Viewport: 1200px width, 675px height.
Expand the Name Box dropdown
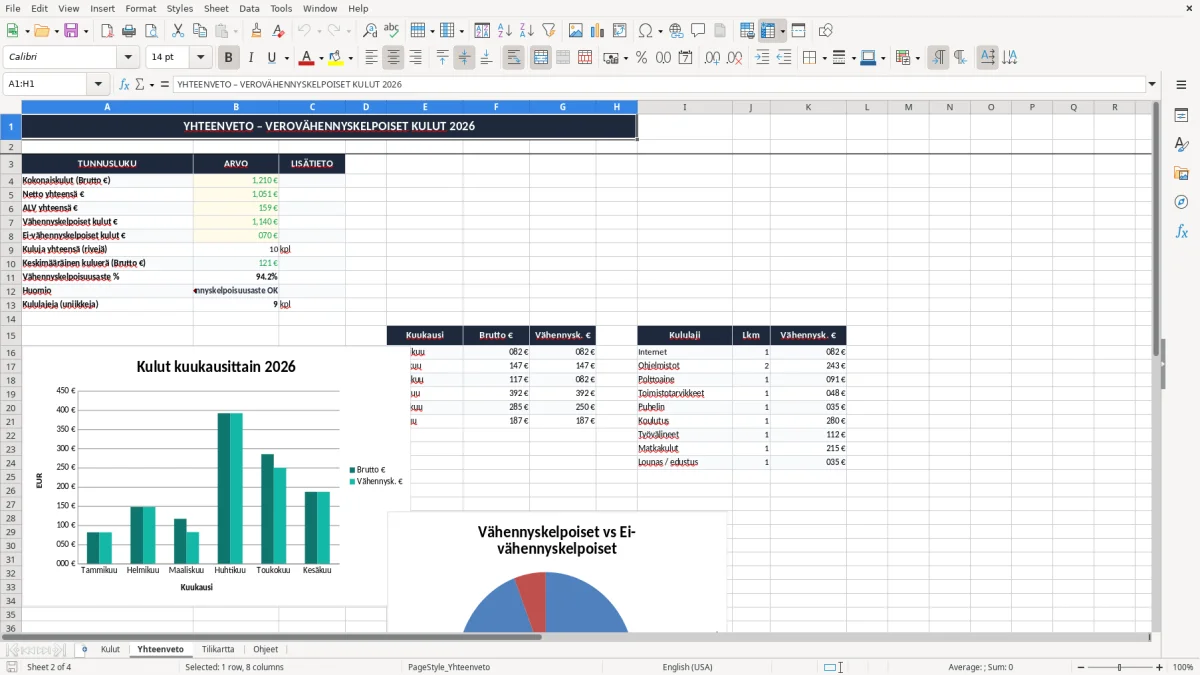click(x=98, y=84)
